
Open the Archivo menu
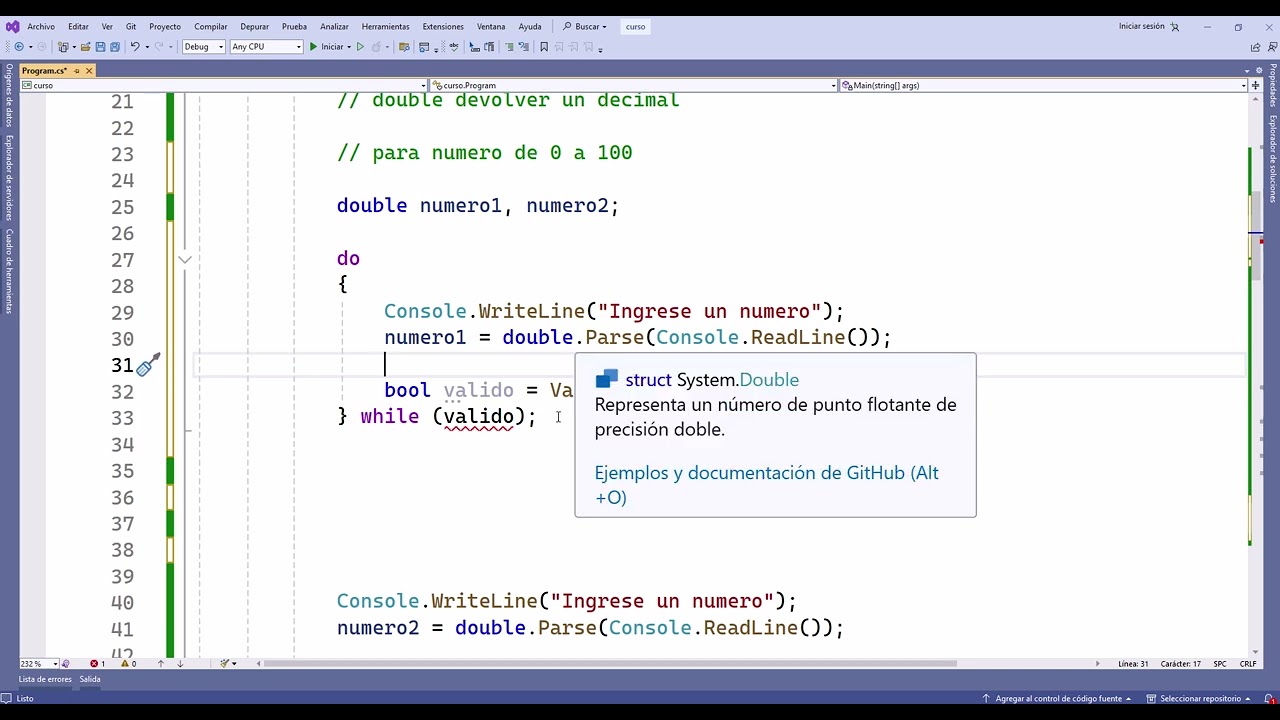point(41,27)
